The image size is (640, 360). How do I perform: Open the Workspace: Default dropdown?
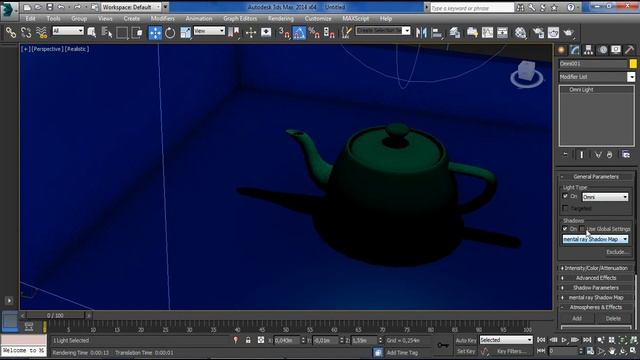[x=131, y=7]
